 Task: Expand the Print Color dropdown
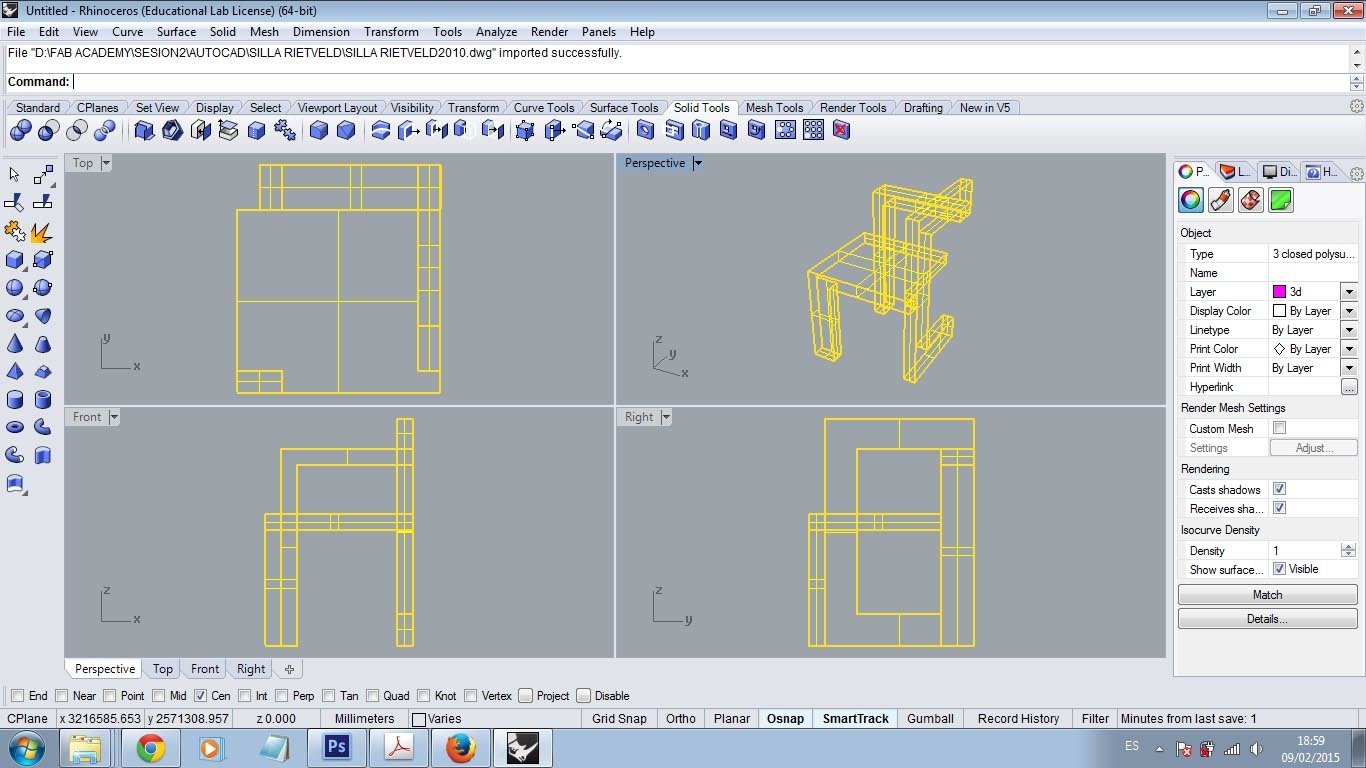(1349, 349)
